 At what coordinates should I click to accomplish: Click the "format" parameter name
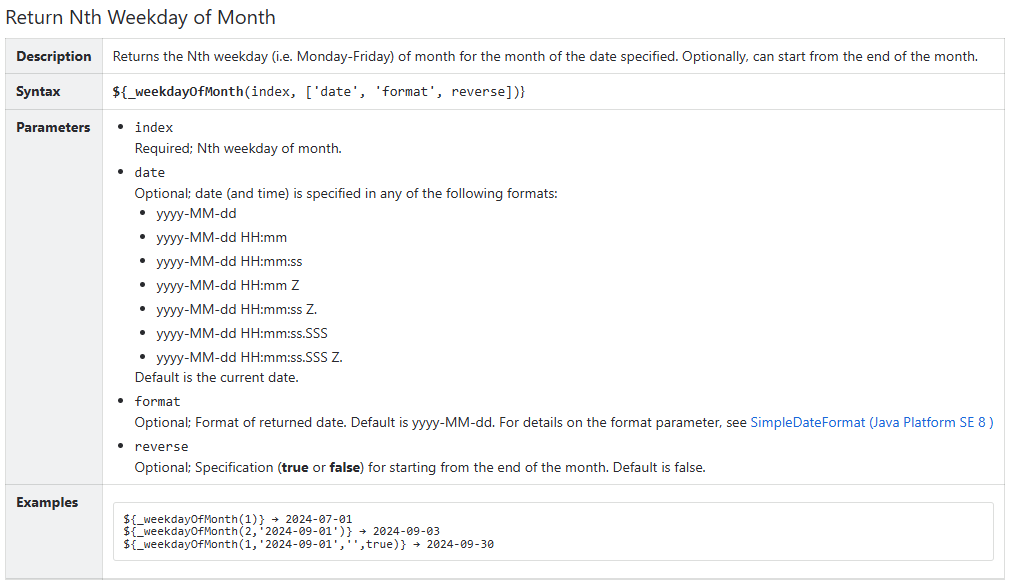pos(157,402)
